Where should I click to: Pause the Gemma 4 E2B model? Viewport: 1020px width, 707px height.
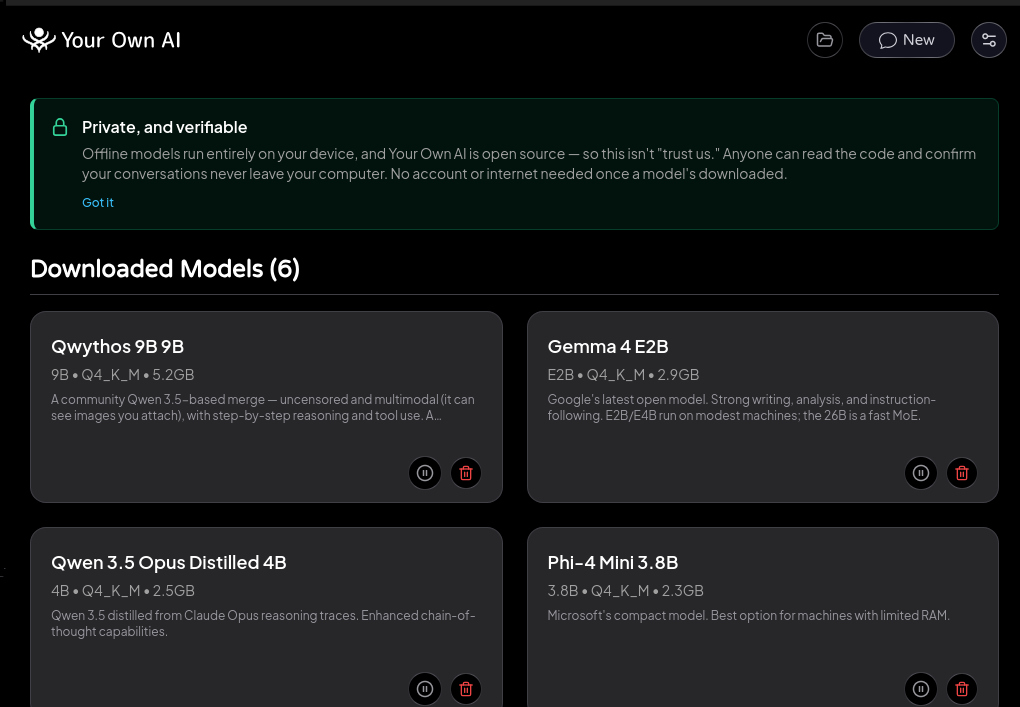pos(921,473)
